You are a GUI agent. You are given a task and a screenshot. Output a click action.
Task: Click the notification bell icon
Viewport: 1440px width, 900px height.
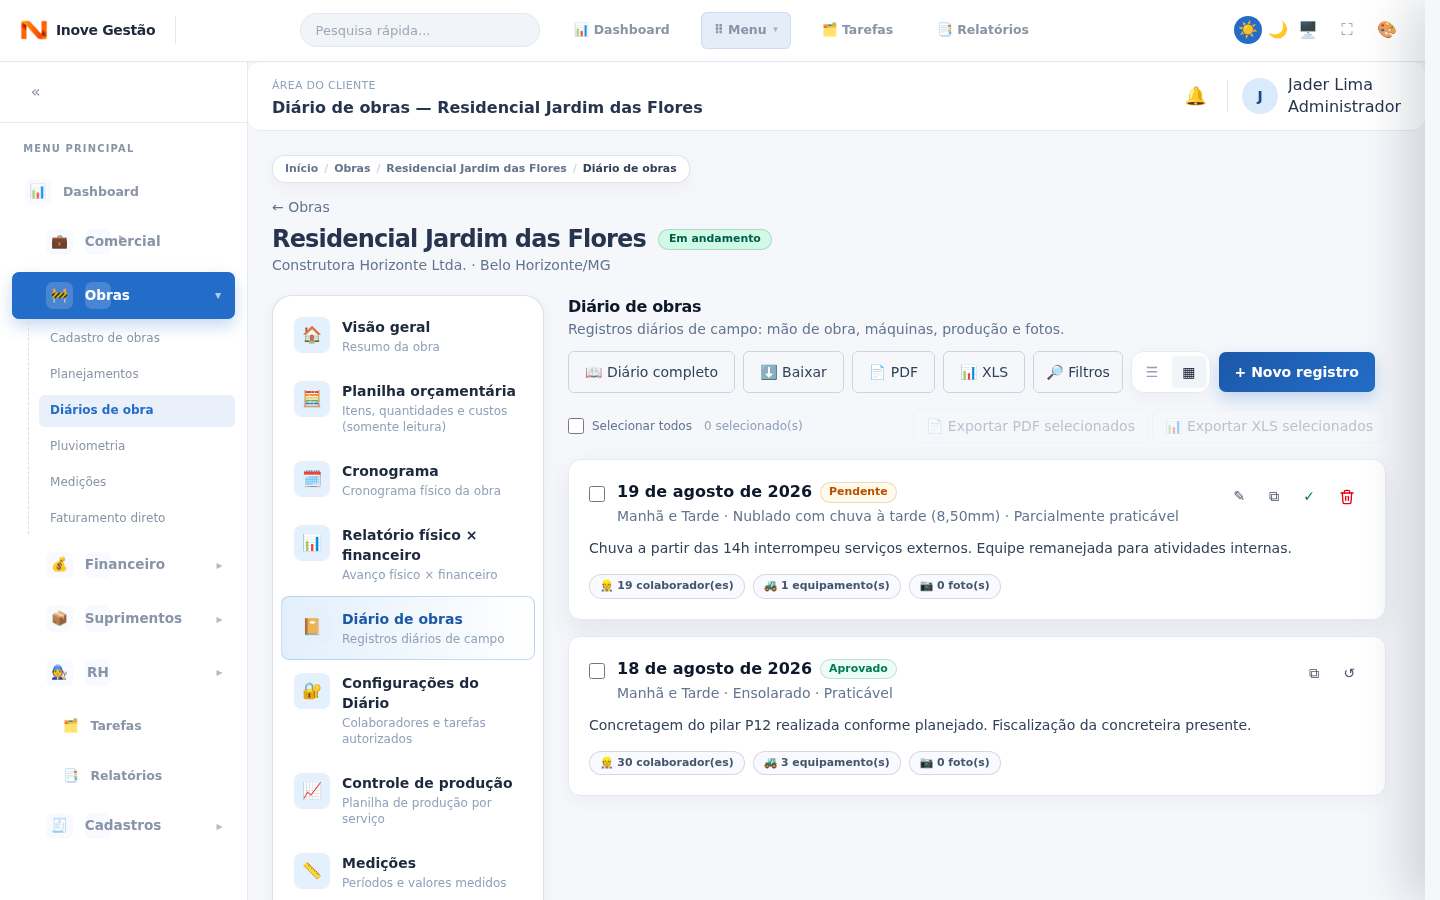1195,96
